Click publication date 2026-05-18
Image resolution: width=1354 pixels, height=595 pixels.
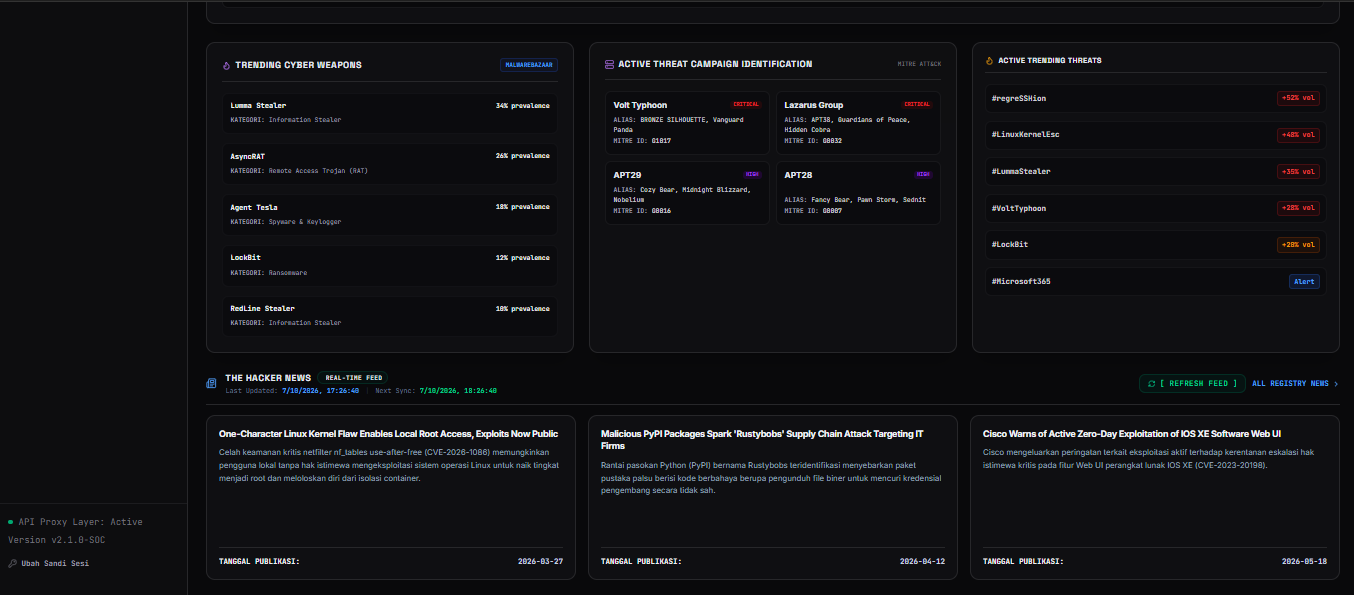(x=1304, y=561)
